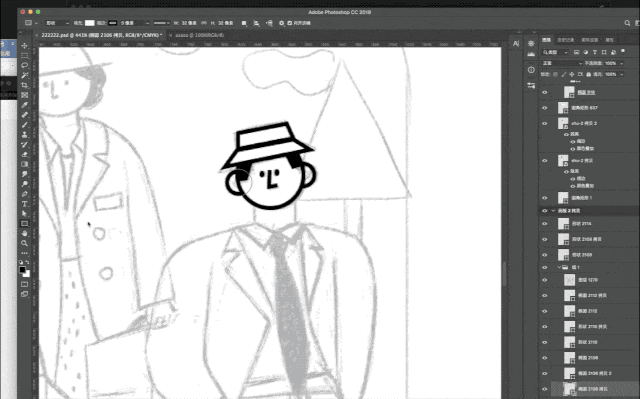Image resolution: width=640 pixels, height=399 pixels.
Task: Select the Lasso tool
Action: click(x=24, y=65)
